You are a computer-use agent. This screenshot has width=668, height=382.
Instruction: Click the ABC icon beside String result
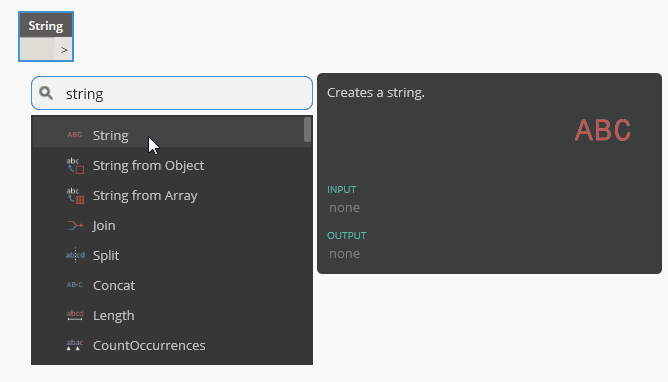coord(75,135)
